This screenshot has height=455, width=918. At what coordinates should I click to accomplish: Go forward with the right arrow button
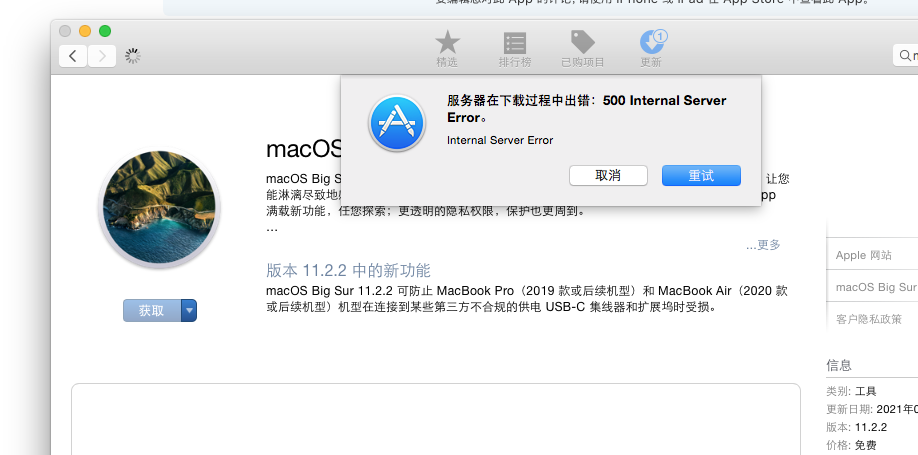(x=101, y=56)
